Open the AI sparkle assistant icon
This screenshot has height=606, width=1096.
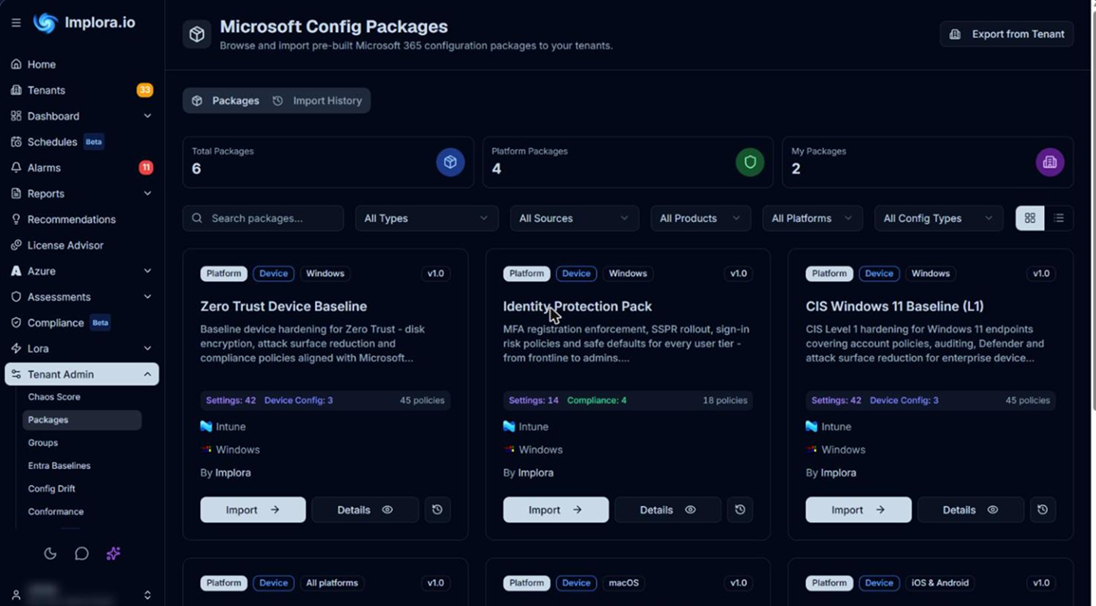pyautogui.click(x=113, y=554)
